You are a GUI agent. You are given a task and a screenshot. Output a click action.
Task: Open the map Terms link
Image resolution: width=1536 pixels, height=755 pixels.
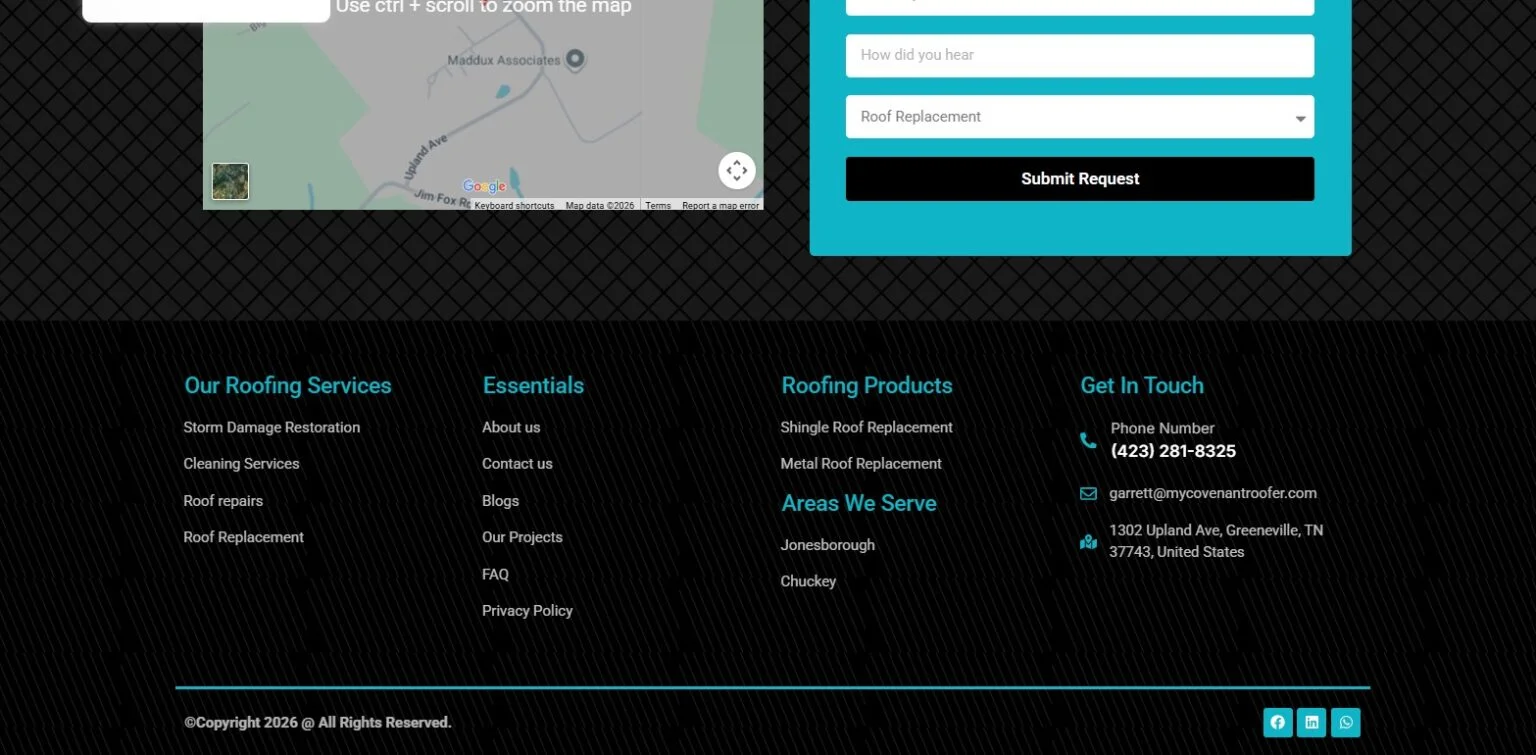(658, 206)
